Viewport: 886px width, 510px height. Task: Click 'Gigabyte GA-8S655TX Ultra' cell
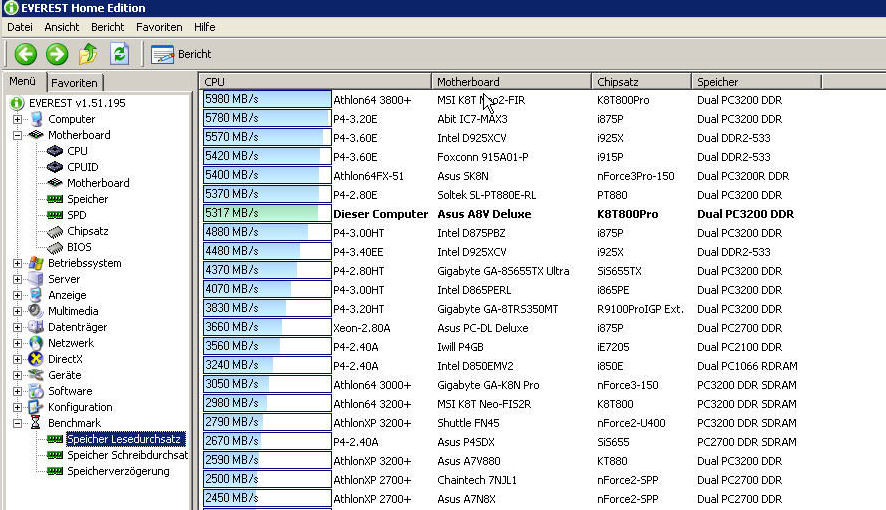pos(503,271)
